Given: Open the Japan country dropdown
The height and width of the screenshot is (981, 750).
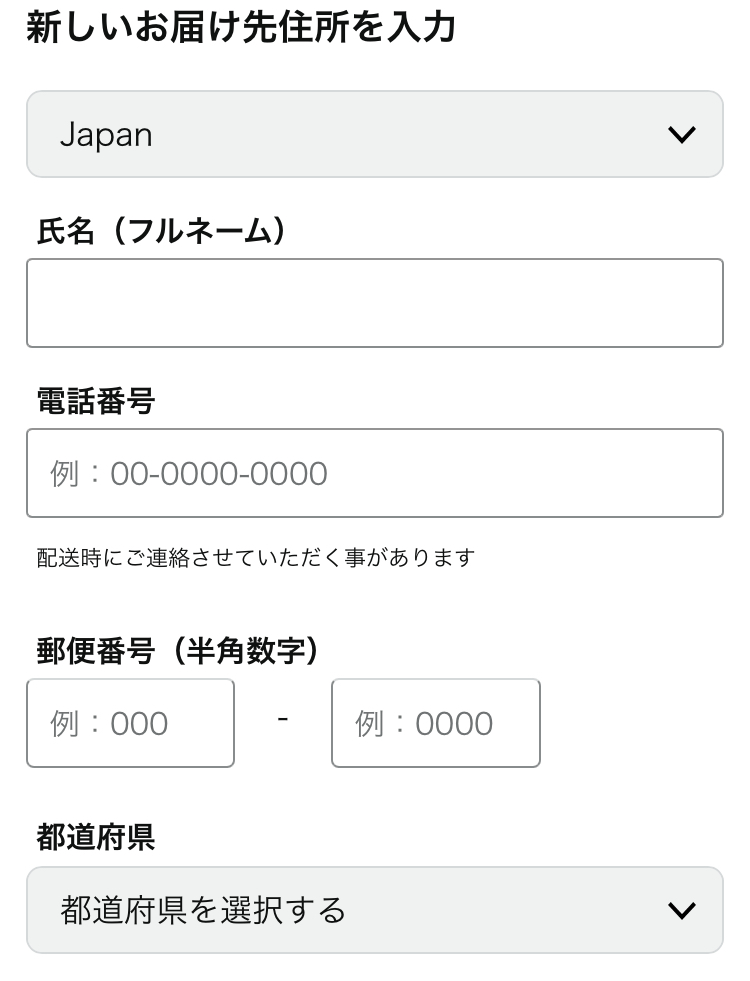Looking at the screenshot, I should 374,134.
